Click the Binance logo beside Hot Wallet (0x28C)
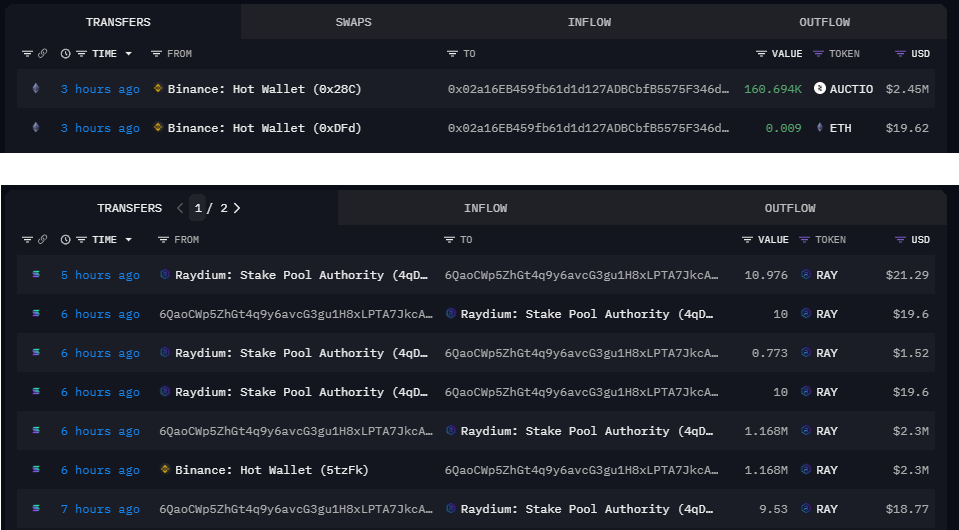 (158, 89)
